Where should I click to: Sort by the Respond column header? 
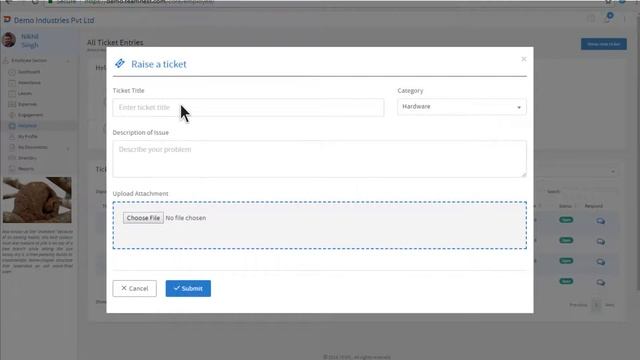point(593,206)
